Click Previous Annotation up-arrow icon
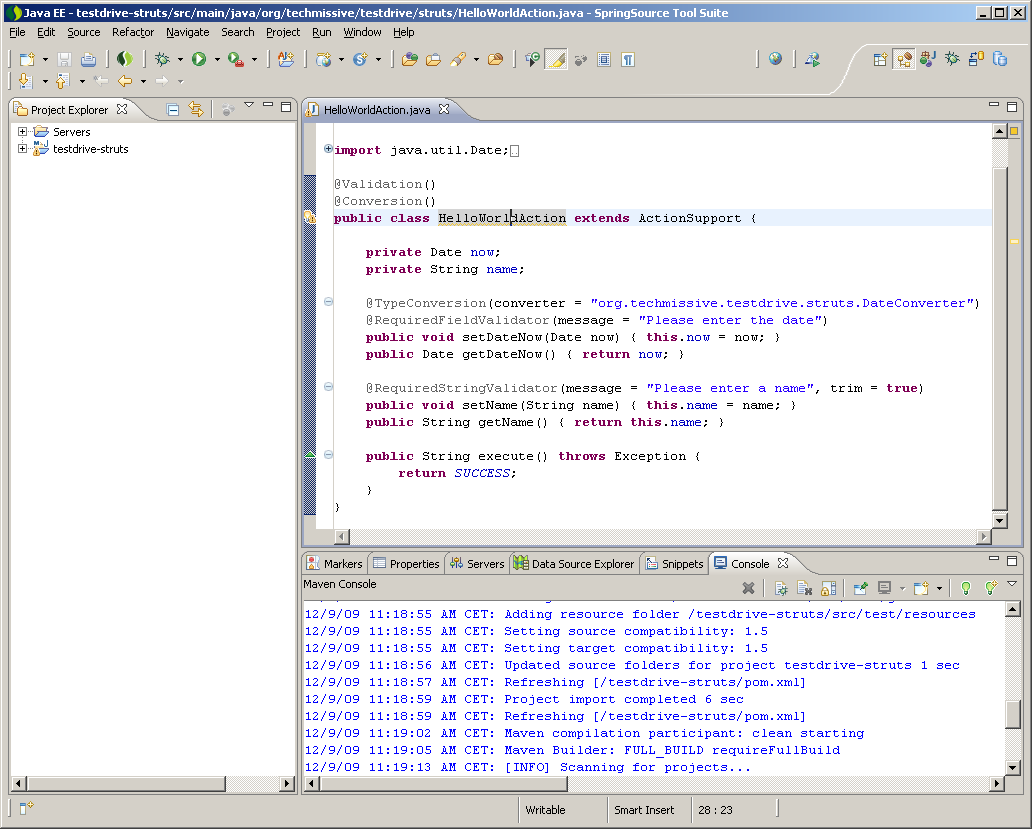Image resolution: width=1032 pixels, height=829 pixels. pos(63,81)
